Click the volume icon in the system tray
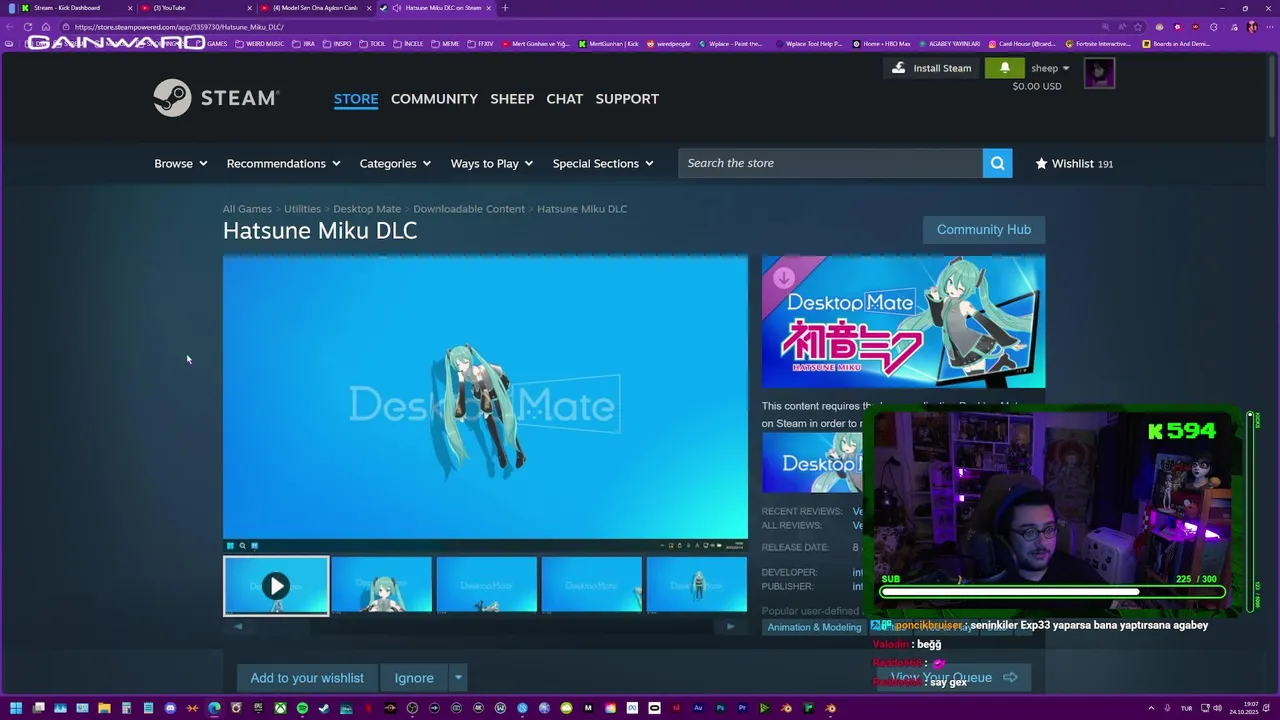This screenshot has height=720, width=1280. [x=1217, y=708]
